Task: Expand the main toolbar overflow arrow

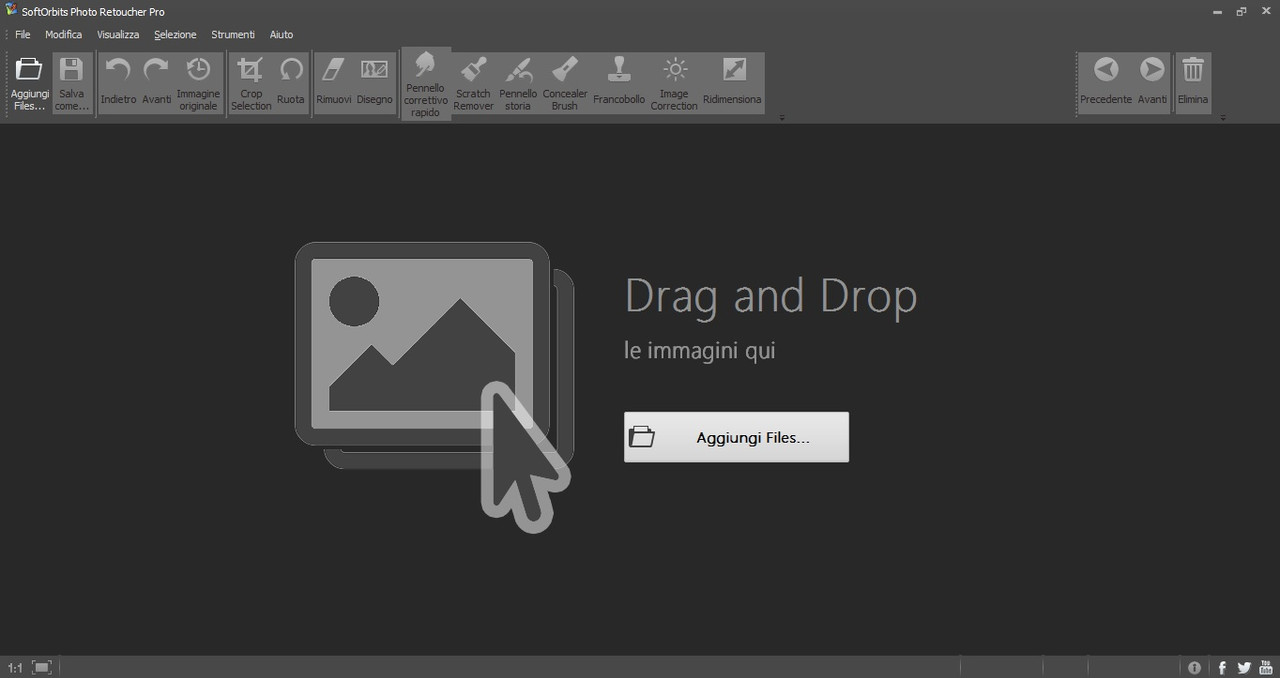Action: (782, 118)
